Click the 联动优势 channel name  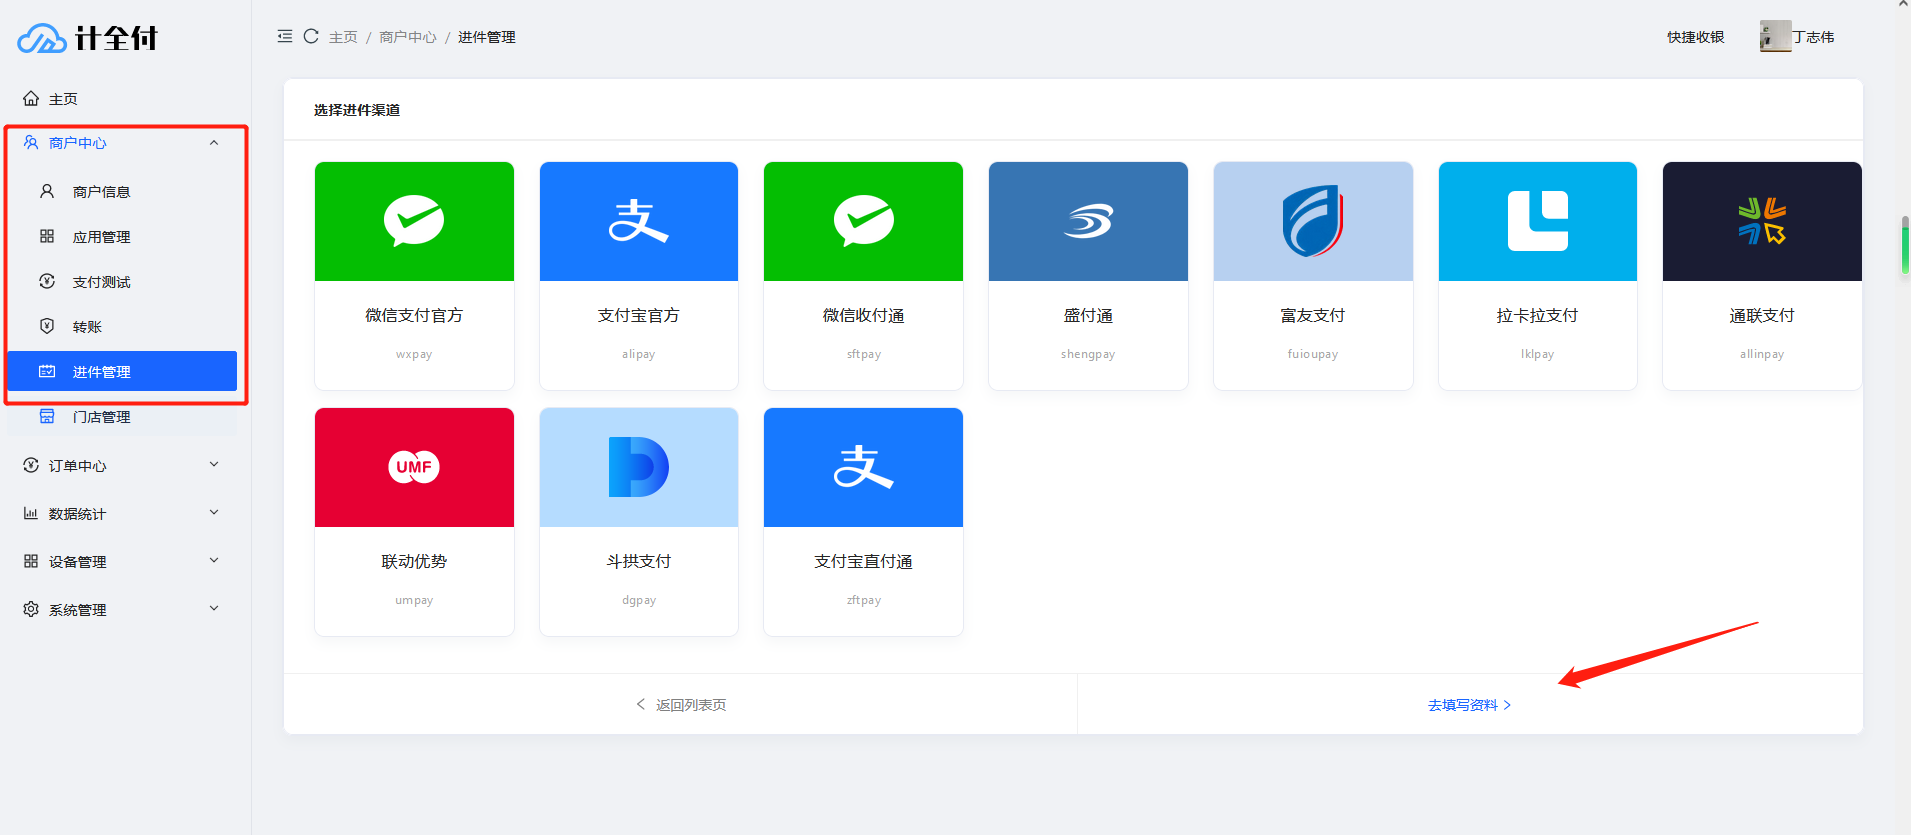point(414,561)
